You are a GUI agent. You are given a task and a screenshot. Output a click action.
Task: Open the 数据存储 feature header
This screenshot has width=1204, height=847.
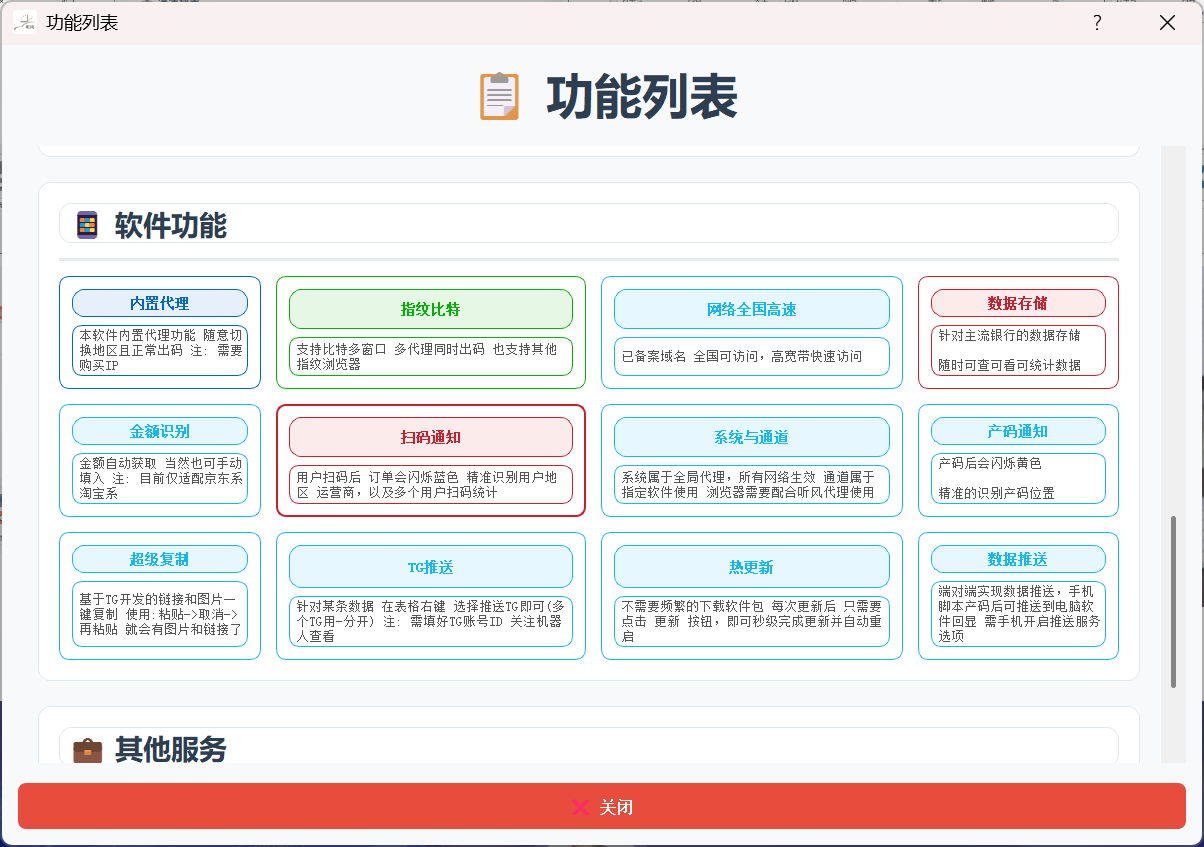(1017, 303)
